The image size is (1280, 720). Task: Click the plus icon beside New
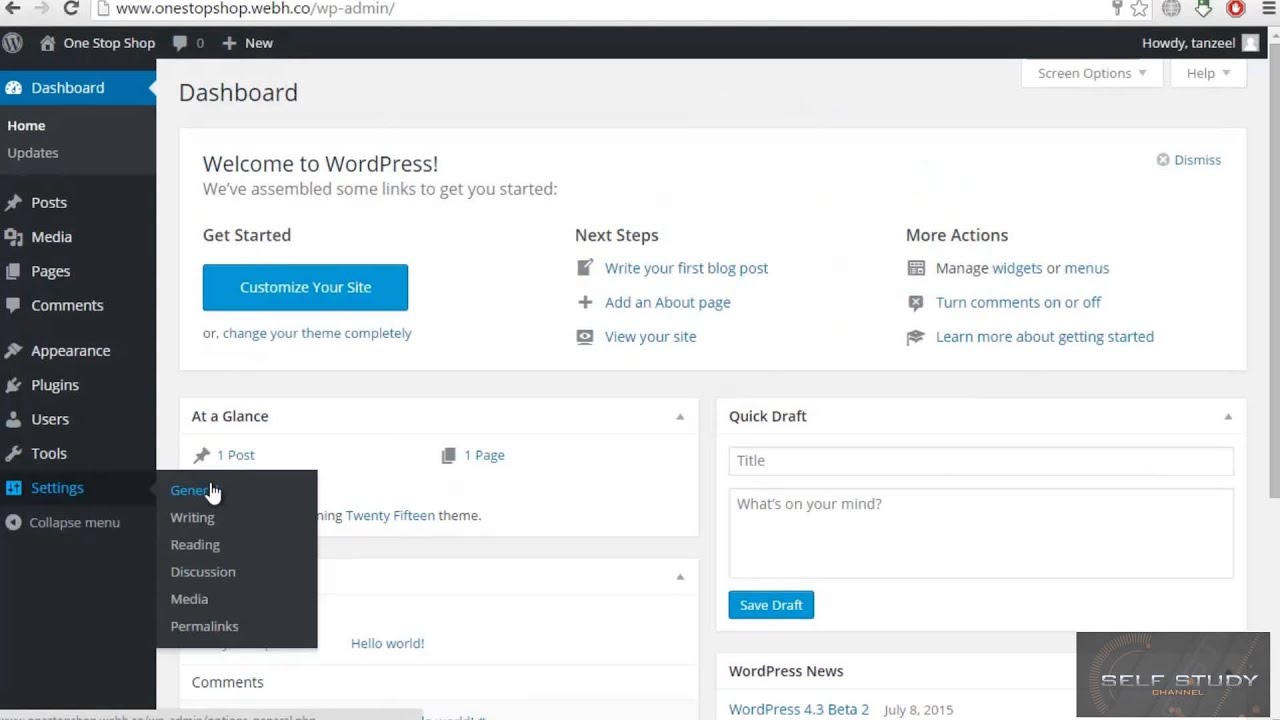[x=229, y=43]
